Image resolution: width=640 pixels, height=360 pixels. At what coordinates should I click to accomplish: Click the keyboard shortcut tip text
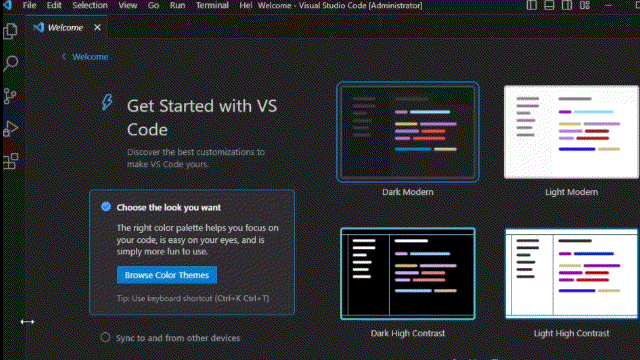pyautogui.click(x=193, y=298)
